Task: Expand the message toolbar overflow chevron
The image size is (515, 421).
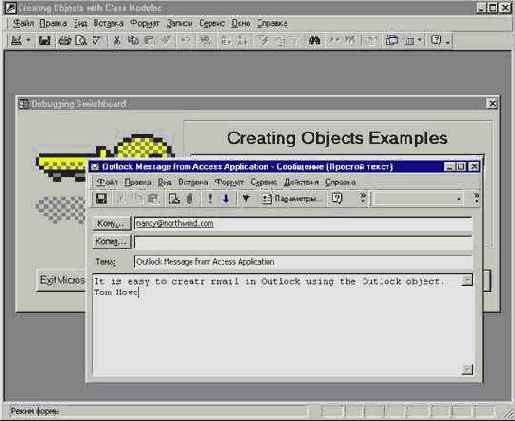Action: [x=476, y=199]
